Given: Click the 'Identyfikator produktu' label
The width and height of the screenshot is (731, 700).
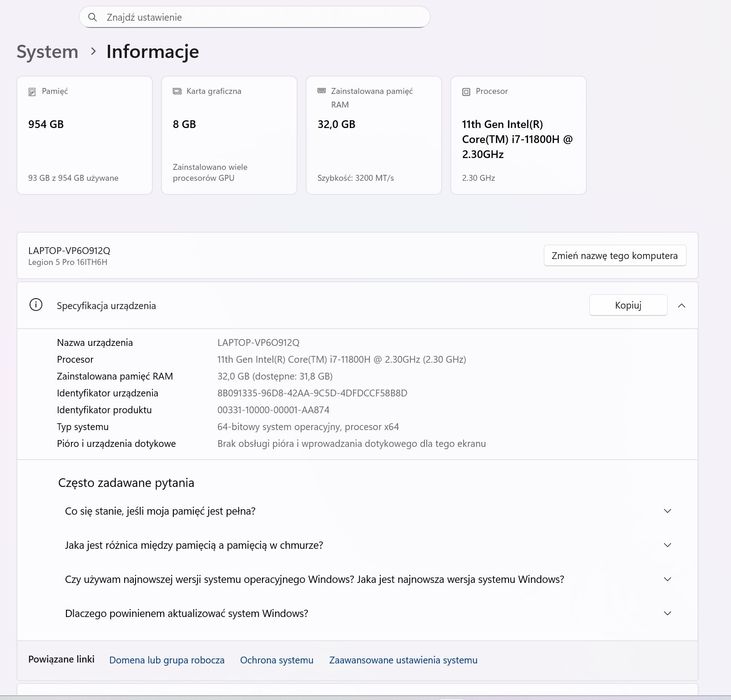Looking at the screenshot, I should (104, 410).
